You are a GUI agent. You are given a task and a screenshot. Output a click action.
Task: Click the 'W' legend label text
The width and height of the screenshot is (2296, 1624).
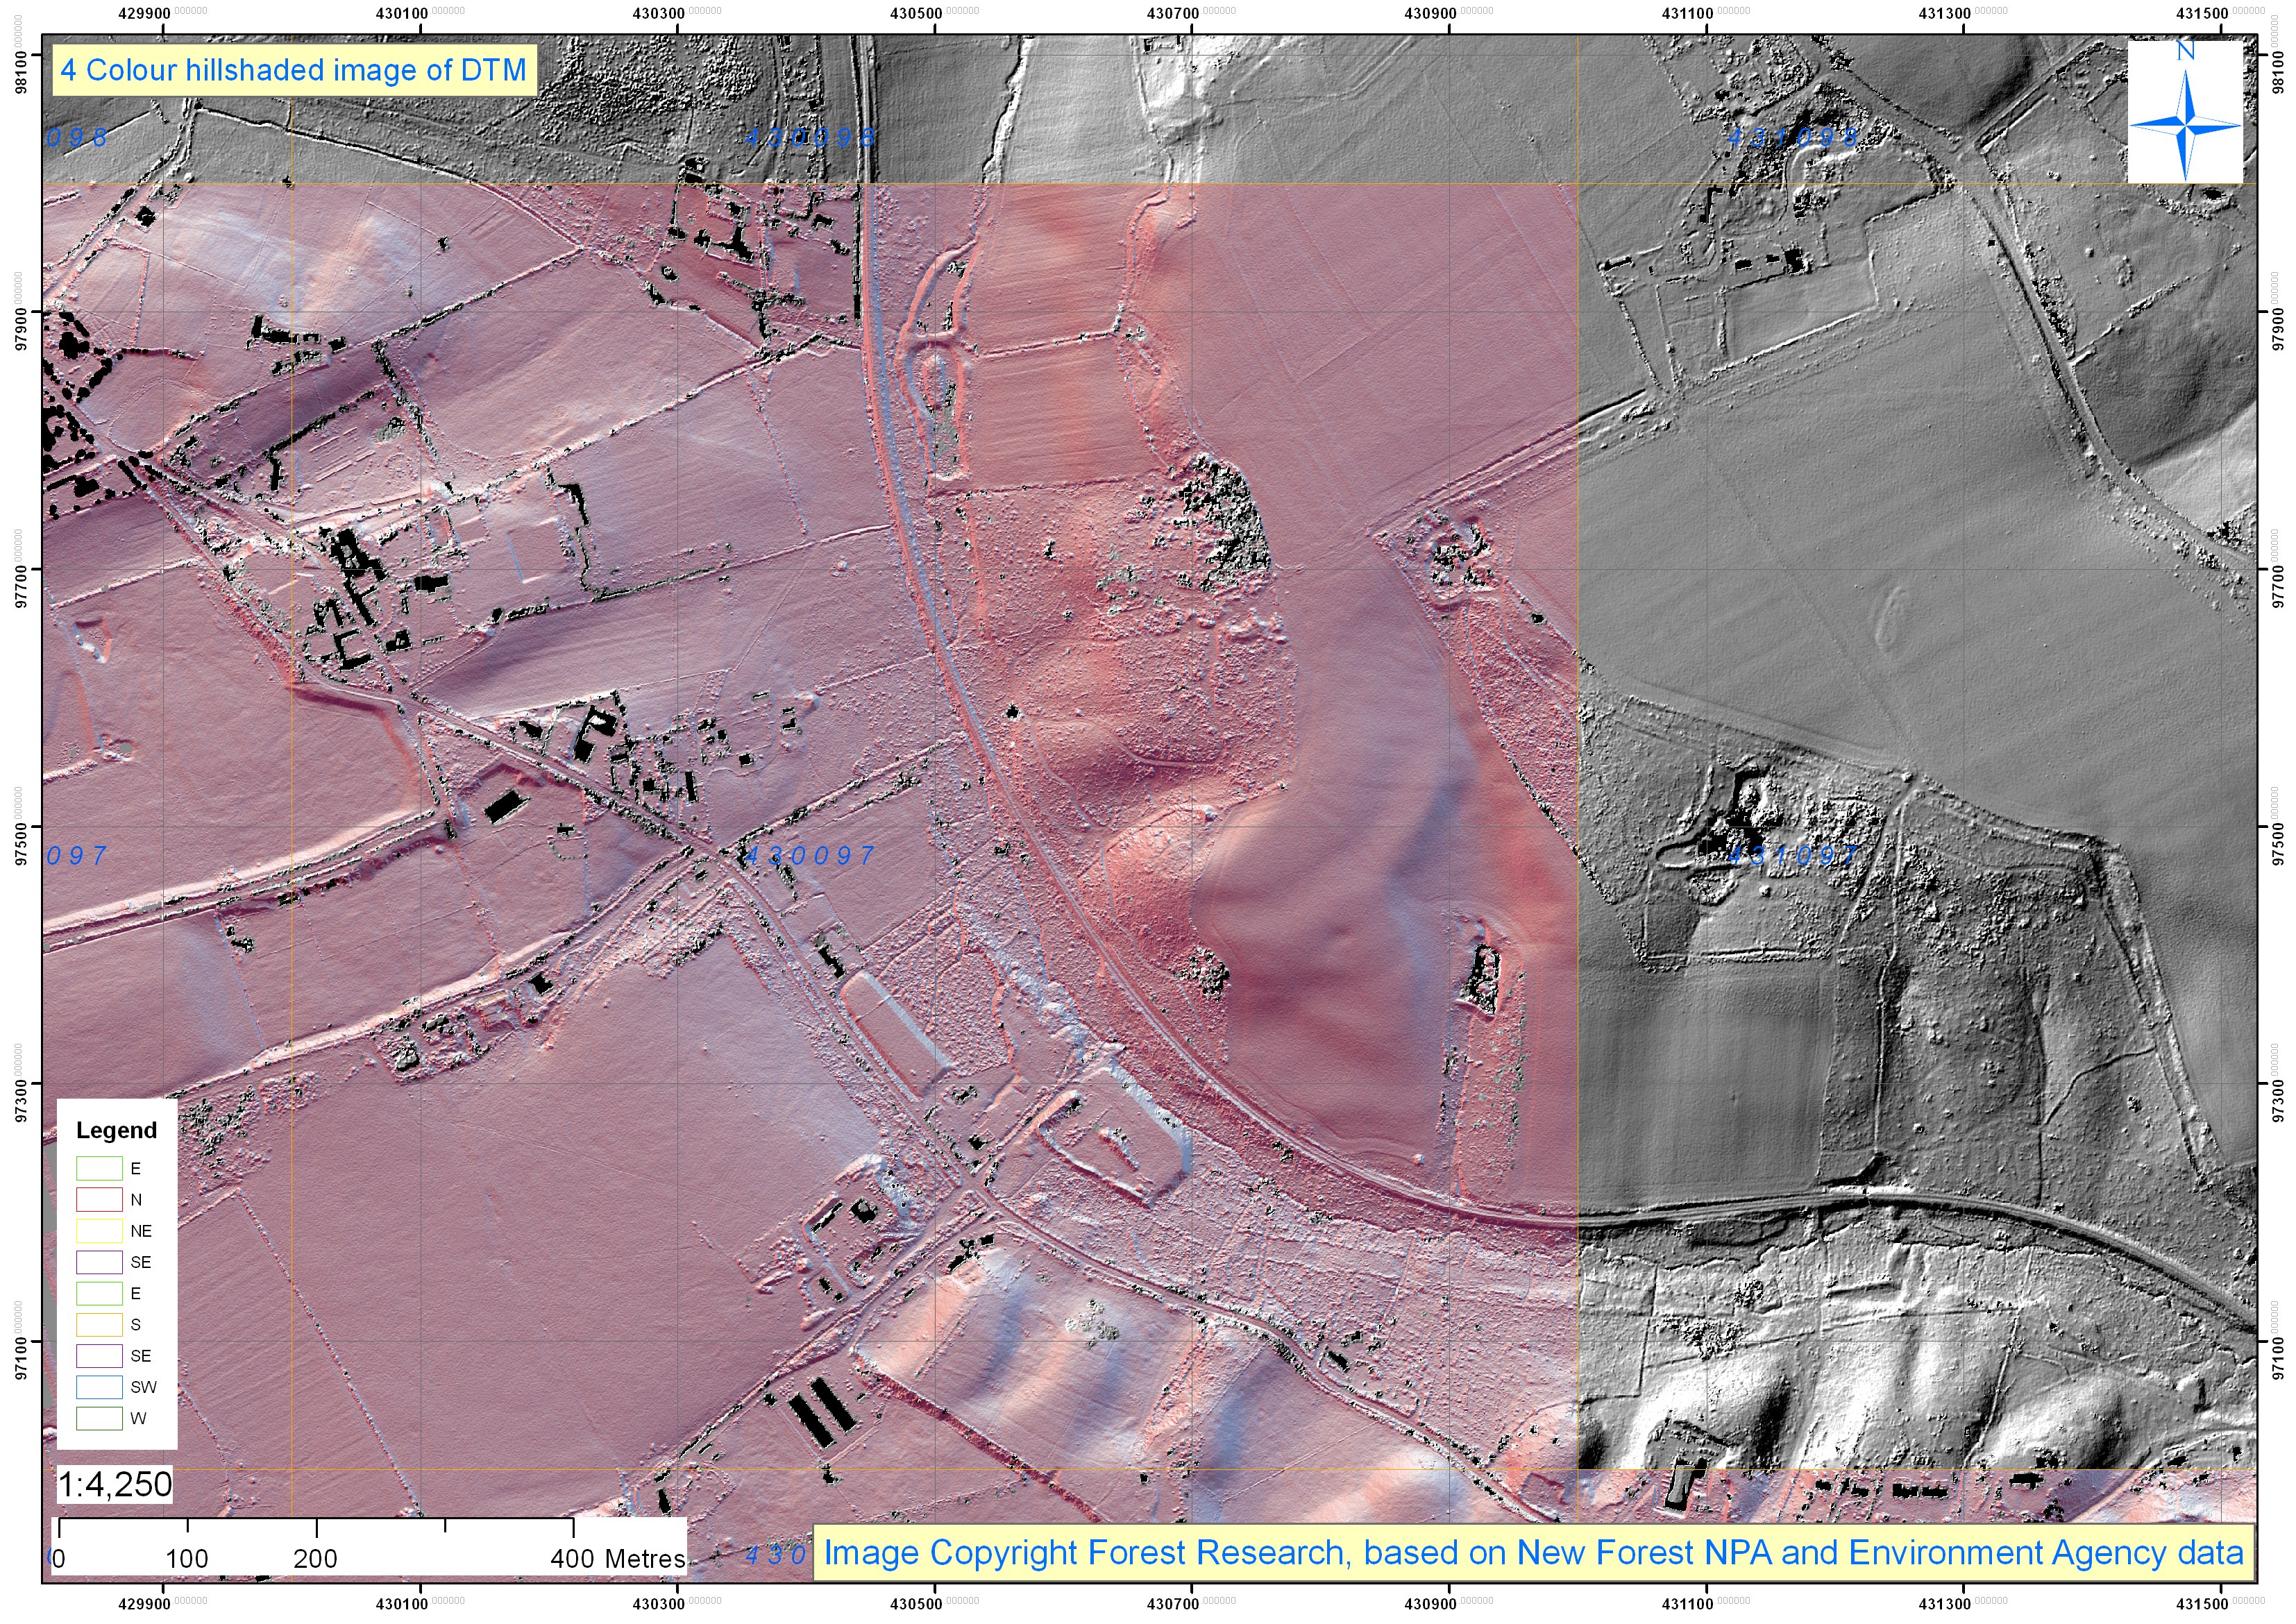(138, 1418)
